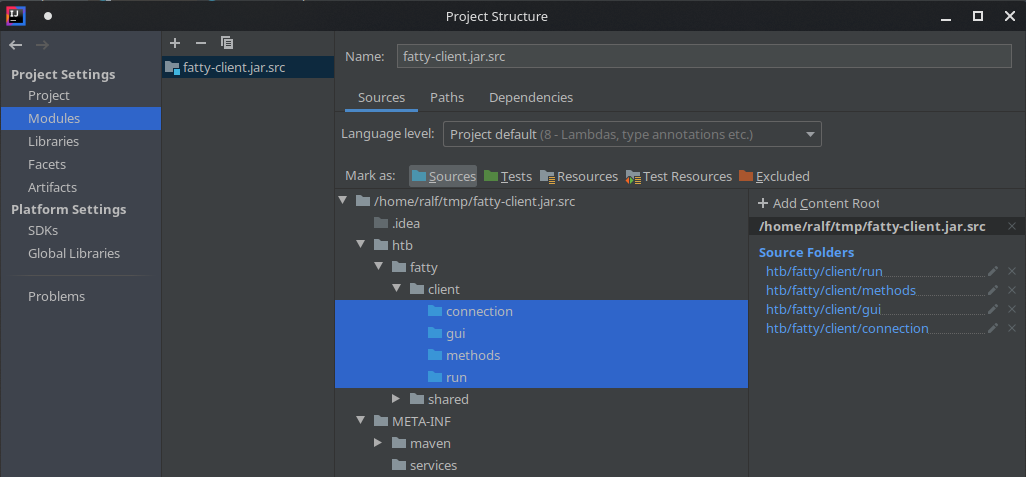Switch to the Paths tab
This screenshot has height=477, width=1026.
click(x=447, y=98)
